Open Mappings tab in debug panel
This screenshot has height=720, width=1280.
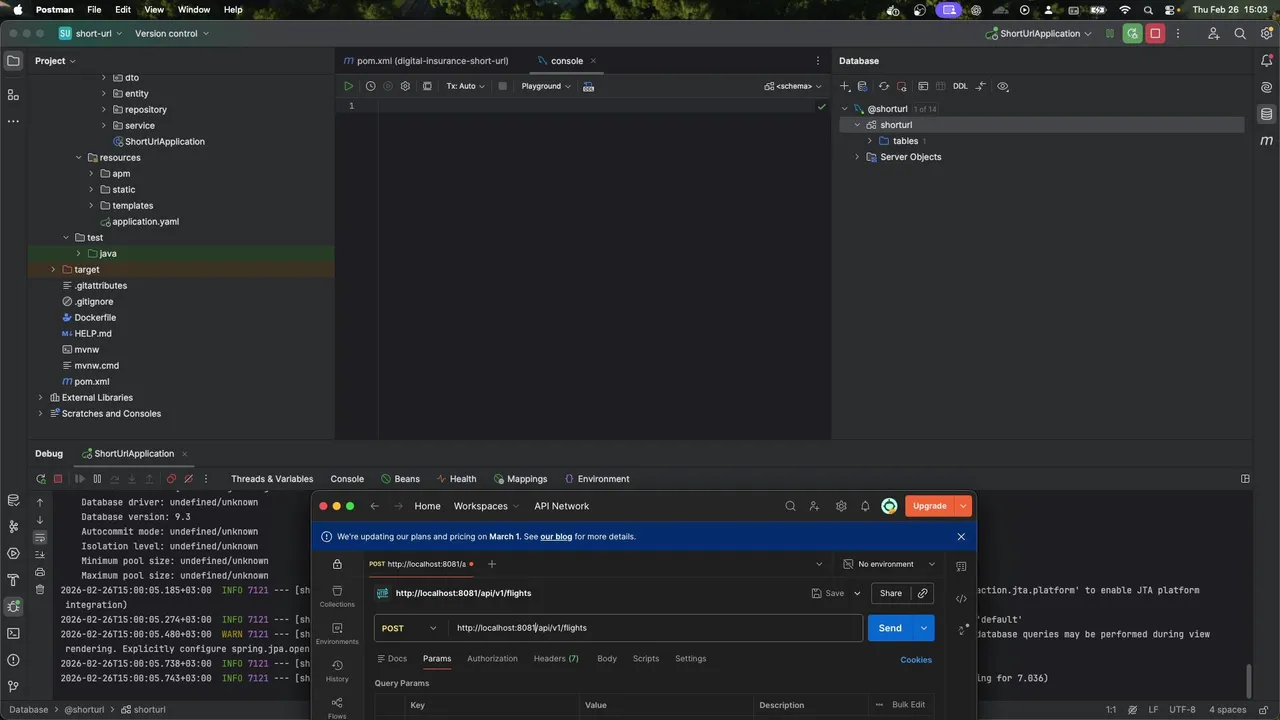click(519, 479)
